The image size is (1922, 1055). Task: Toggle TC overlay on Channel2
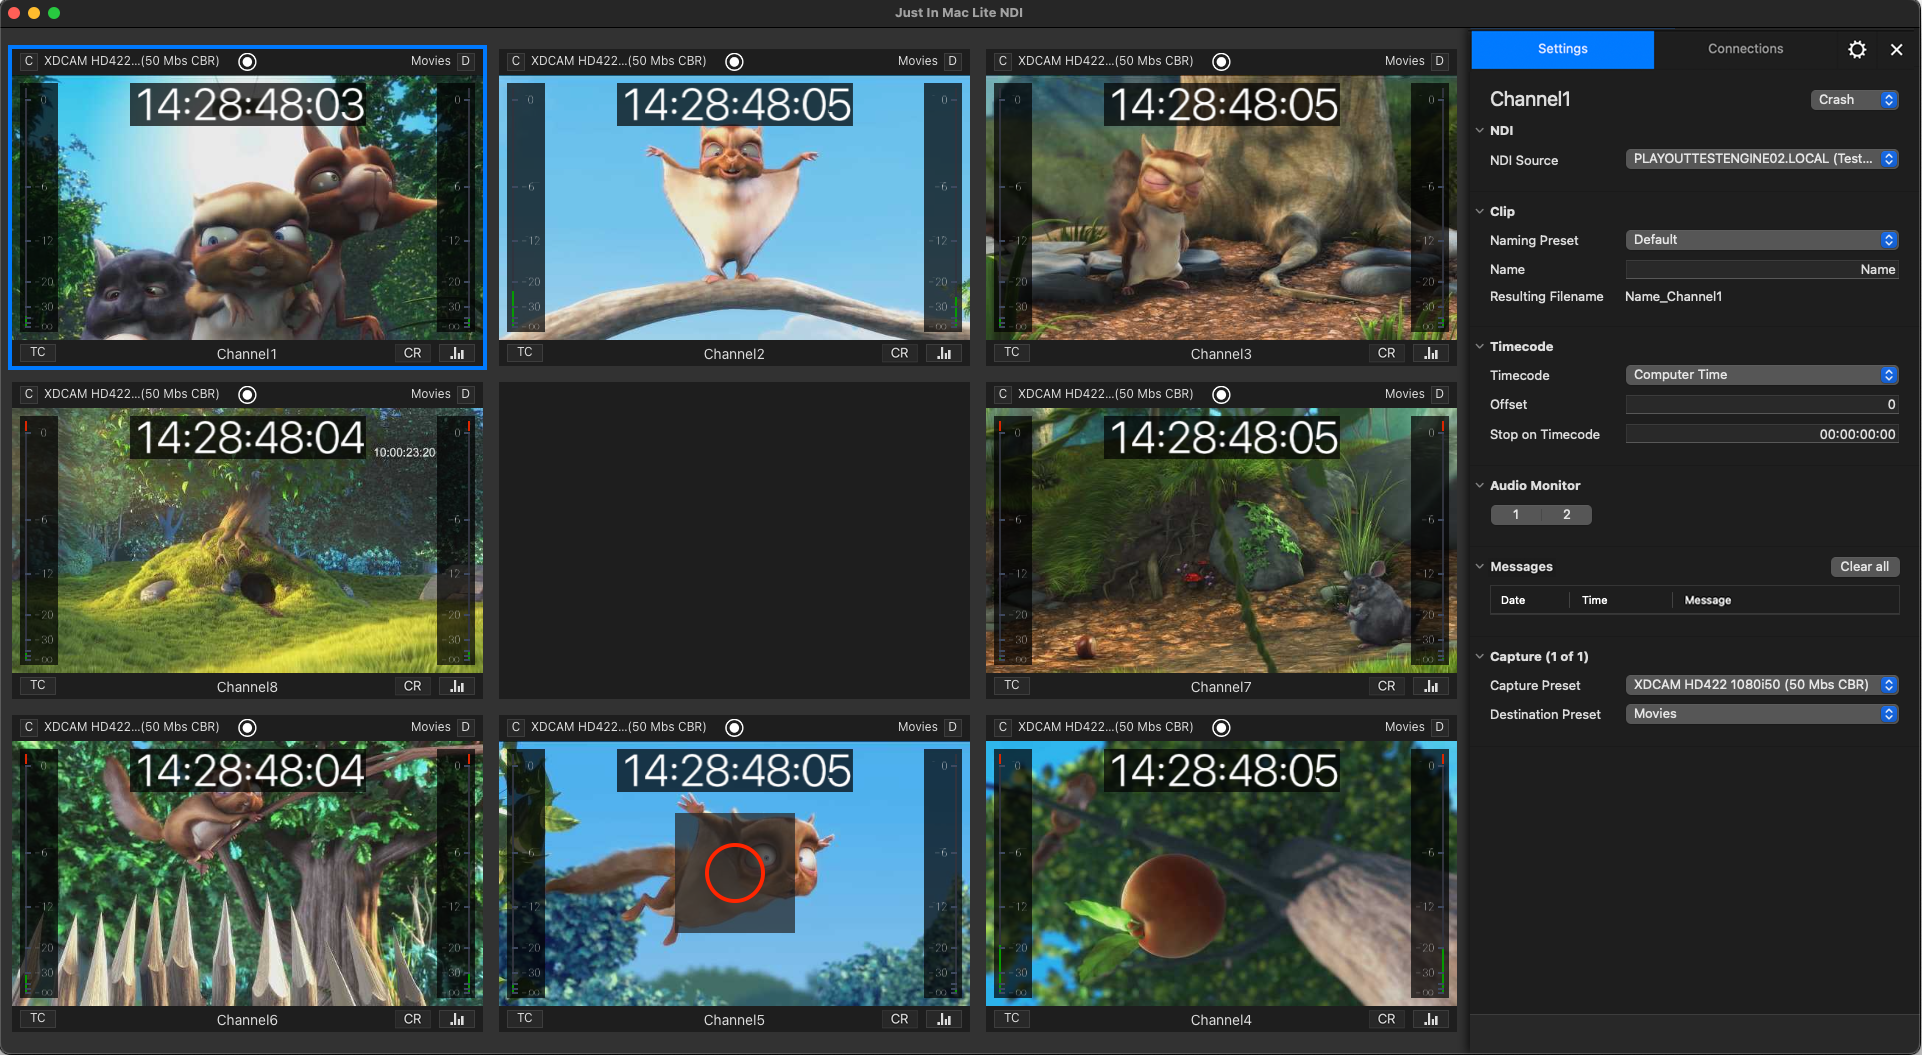(x=525, y=352)
